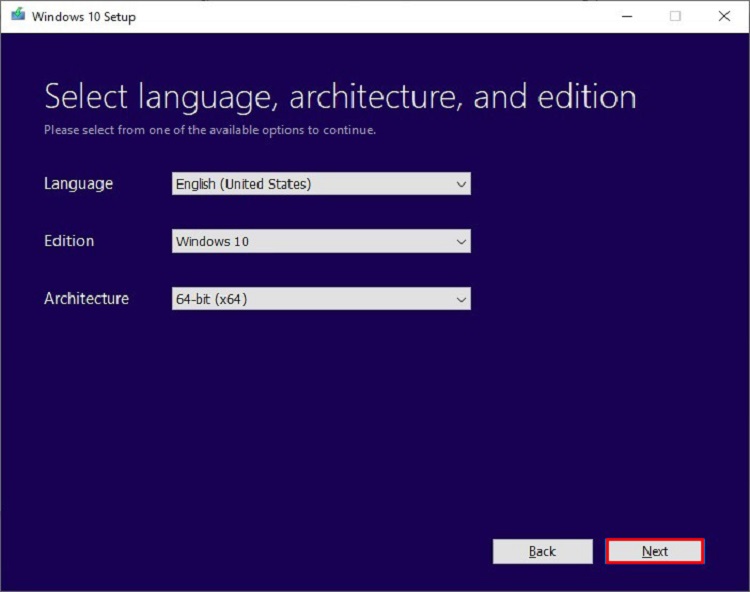Click the 'Please select from one' instruction text
This screenshot has width=750, height=592.
(210, 130)
